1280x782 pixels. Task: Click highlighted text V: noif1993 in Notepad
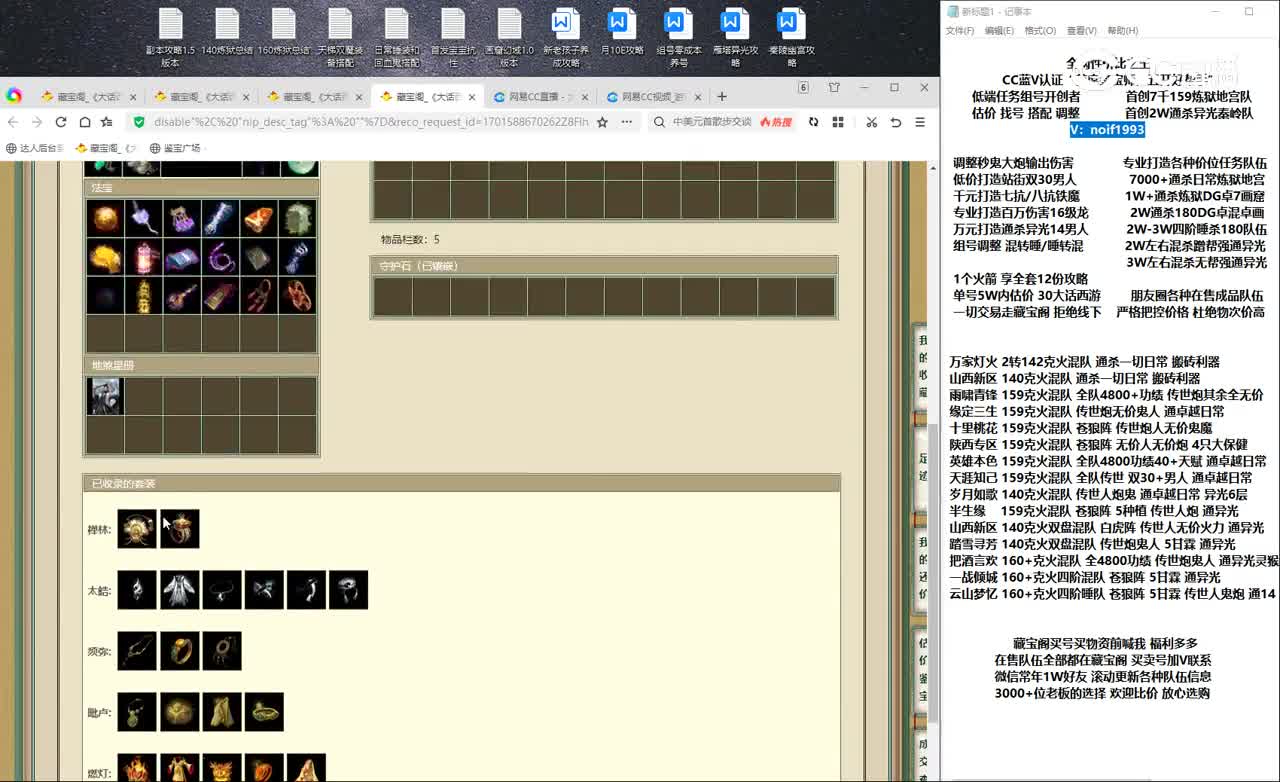click(1106, 130)
